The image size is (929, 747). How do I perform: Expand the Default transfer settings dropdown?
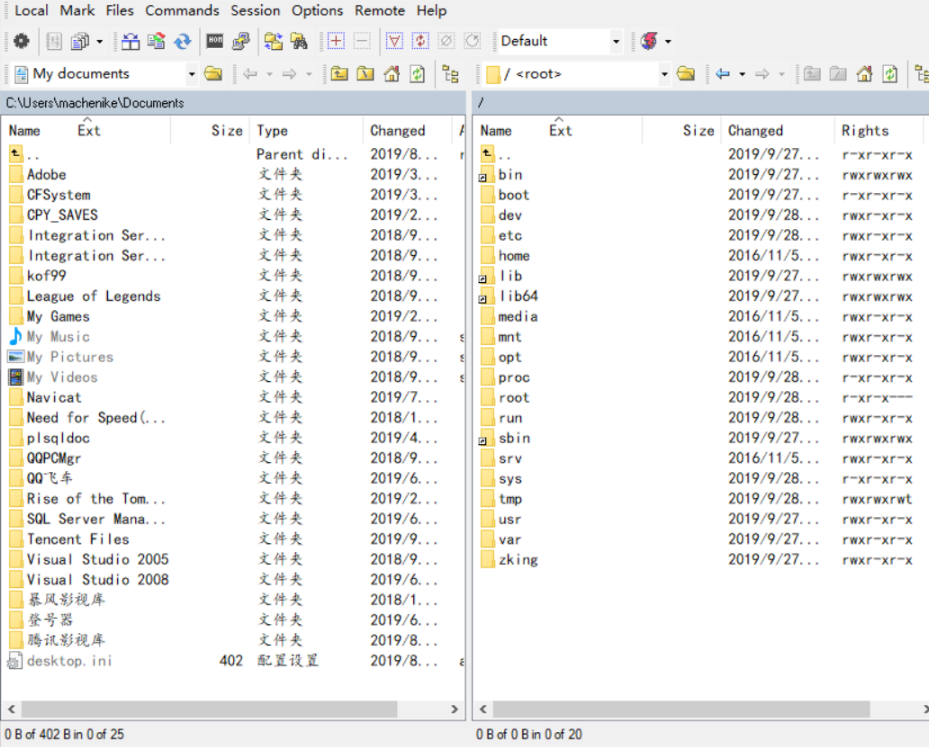pos(616,41)
